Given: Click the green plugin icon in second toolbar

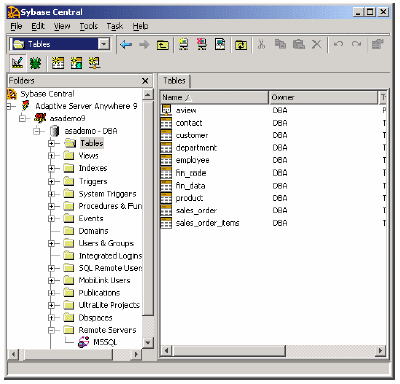Looking at the screenshot, I should (x=35, y=63).
